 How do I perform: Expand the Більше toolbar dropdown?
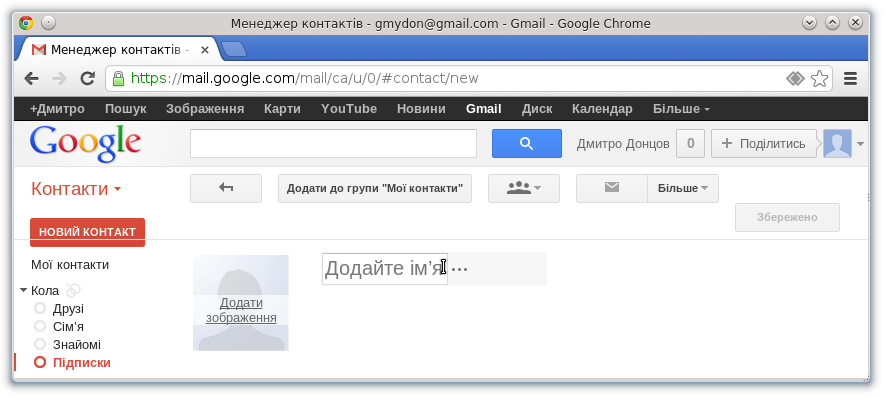(683, 188)
